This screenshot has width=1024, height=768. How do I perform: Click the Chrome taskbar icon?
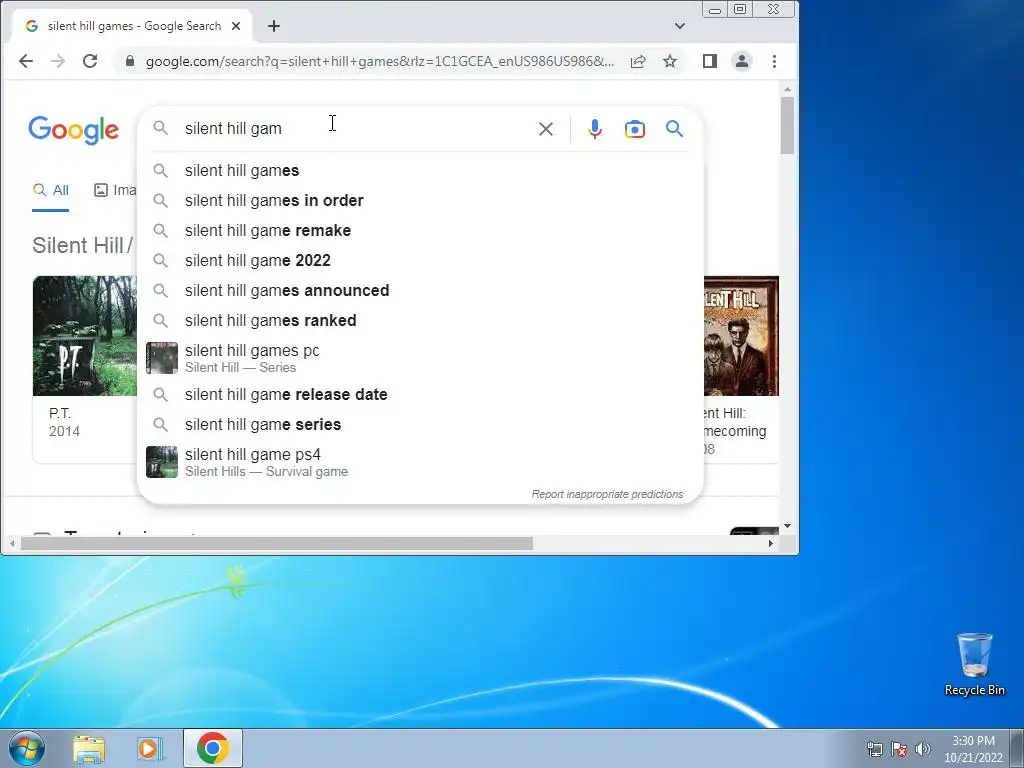[213, 748]
